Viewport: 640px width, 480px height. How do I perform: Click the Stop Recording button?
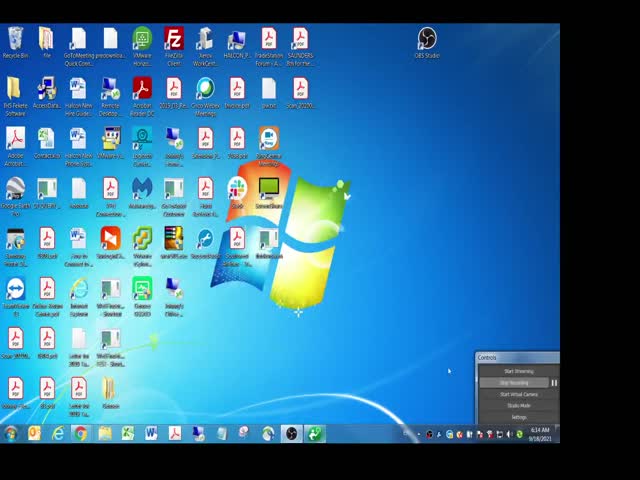pos(513,383)
